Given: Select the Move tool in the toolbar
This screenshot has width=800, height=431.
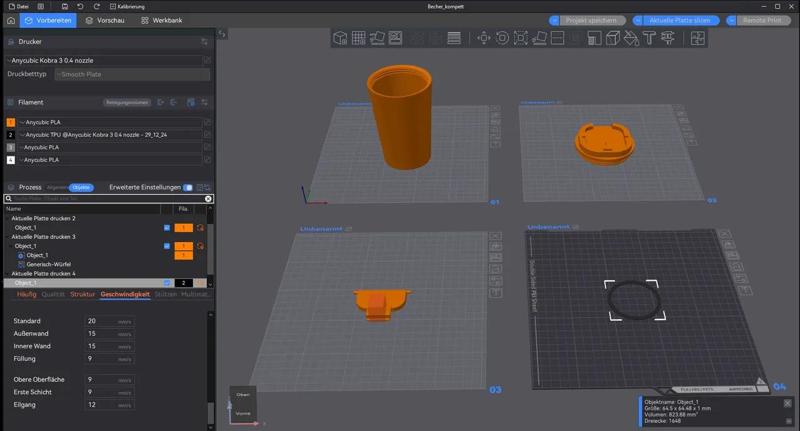Looking at the screenshot, I should [484, 38].
